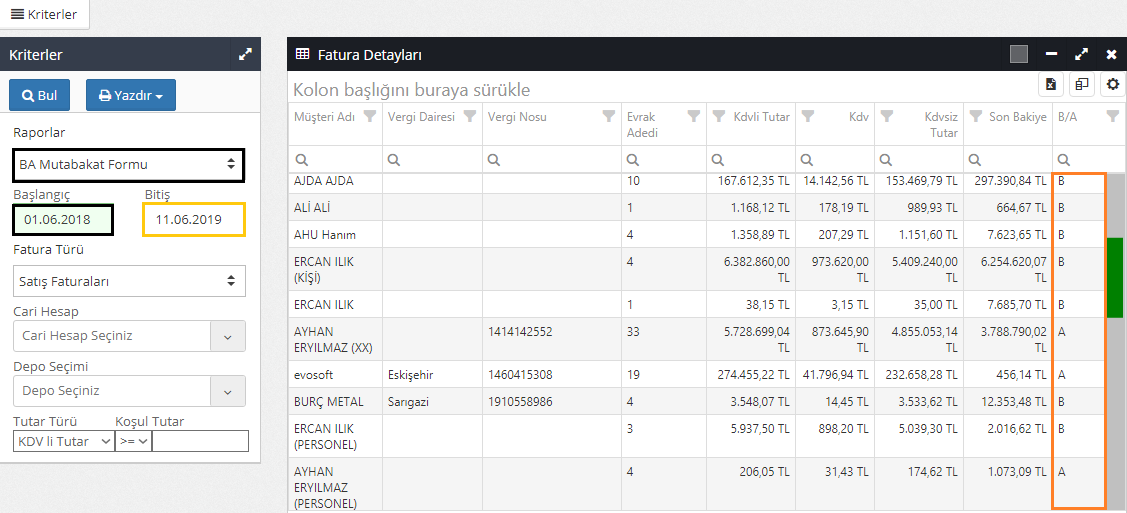Click the 274.455,22 TL amount cell

point(750,374)
